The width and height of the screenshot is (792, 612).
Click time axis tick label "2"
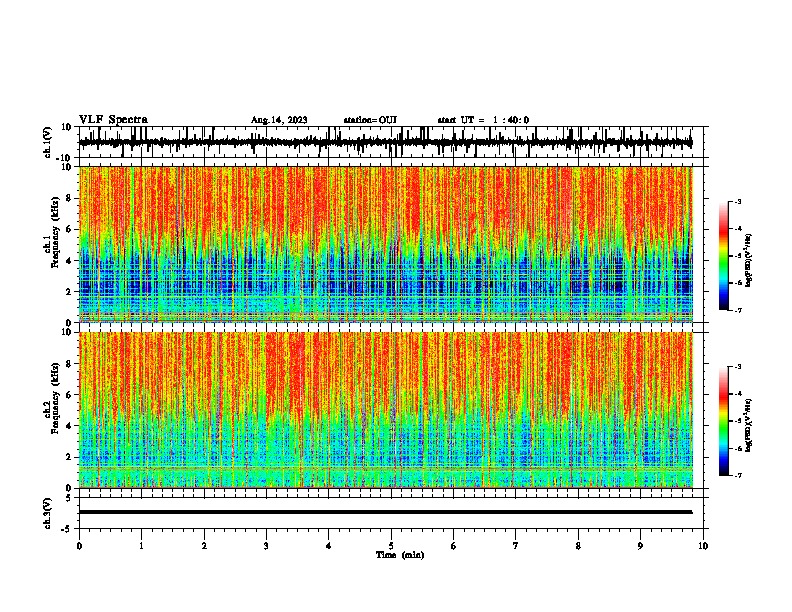pos(204,546)
